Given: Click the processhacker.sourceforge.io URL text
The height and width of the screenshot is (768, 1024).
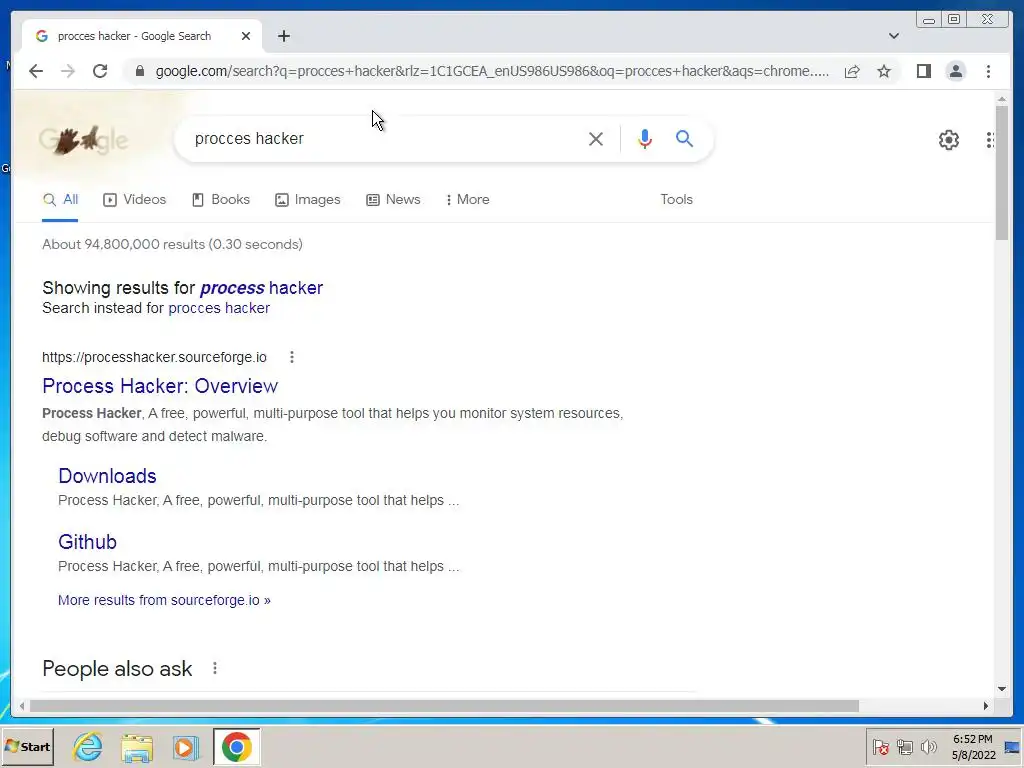Looking at the screenshot, I should [x=154, y=357].
